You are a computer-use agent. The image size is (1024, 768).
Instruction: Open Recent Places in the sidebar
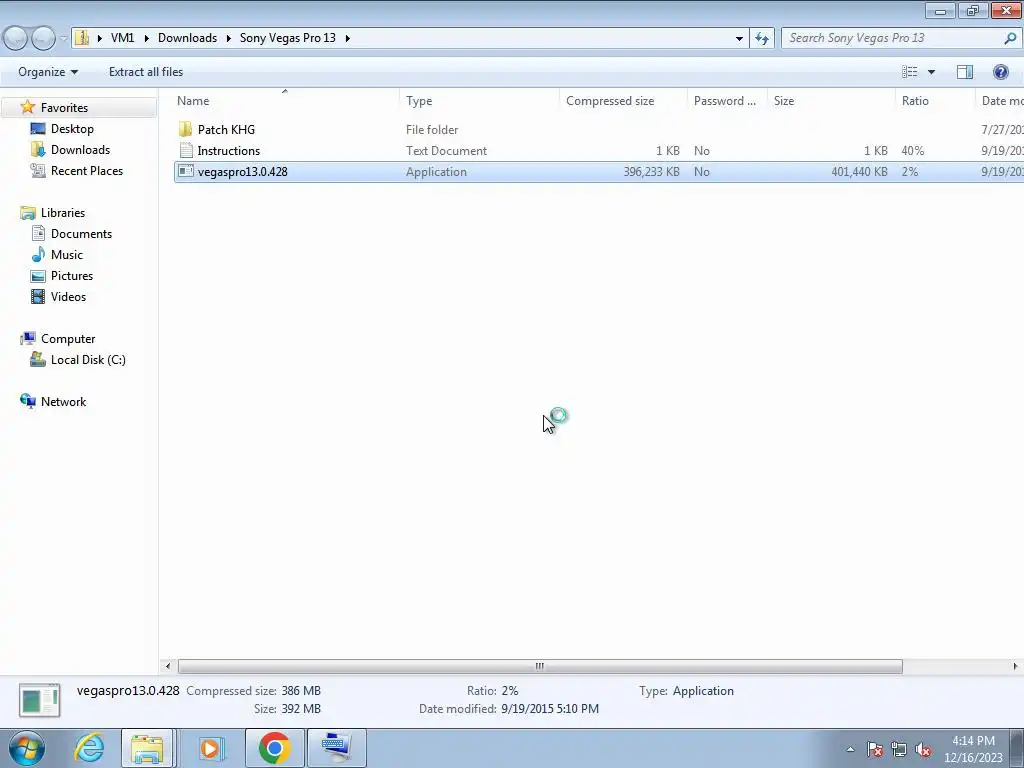pos(87,170)
